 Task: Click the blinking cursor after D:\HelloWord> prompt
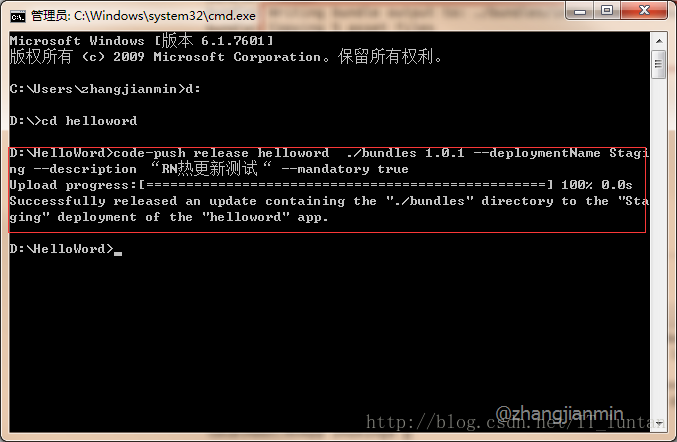tap(118, 253)
